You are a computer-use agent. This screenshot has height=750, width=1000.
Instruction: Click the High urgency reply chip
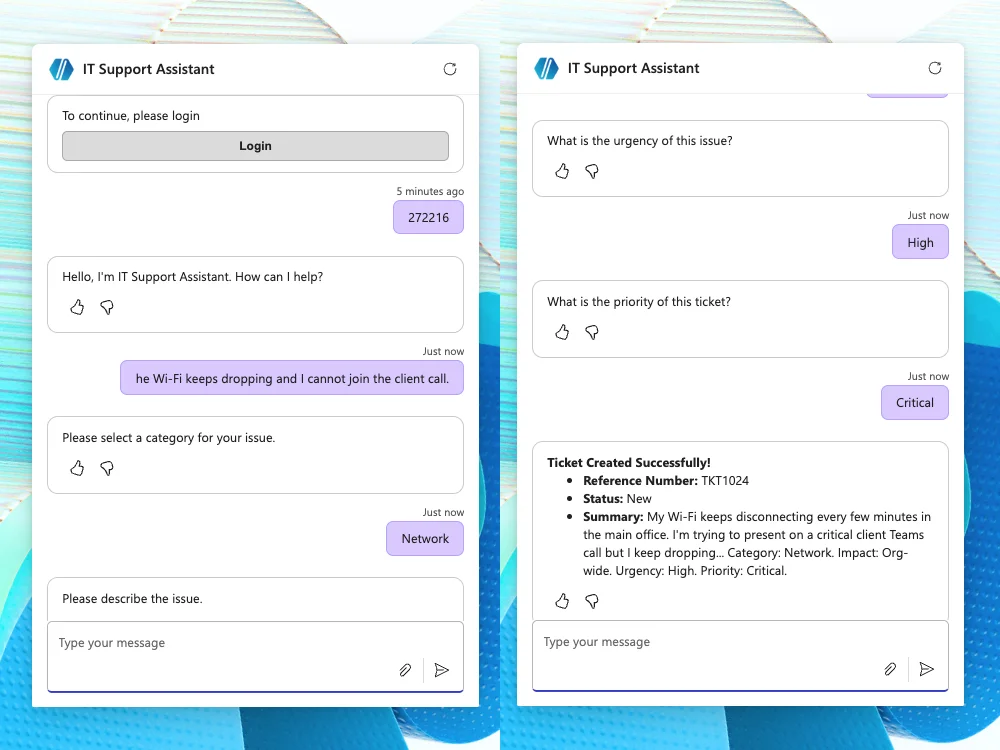pos(919,242)
